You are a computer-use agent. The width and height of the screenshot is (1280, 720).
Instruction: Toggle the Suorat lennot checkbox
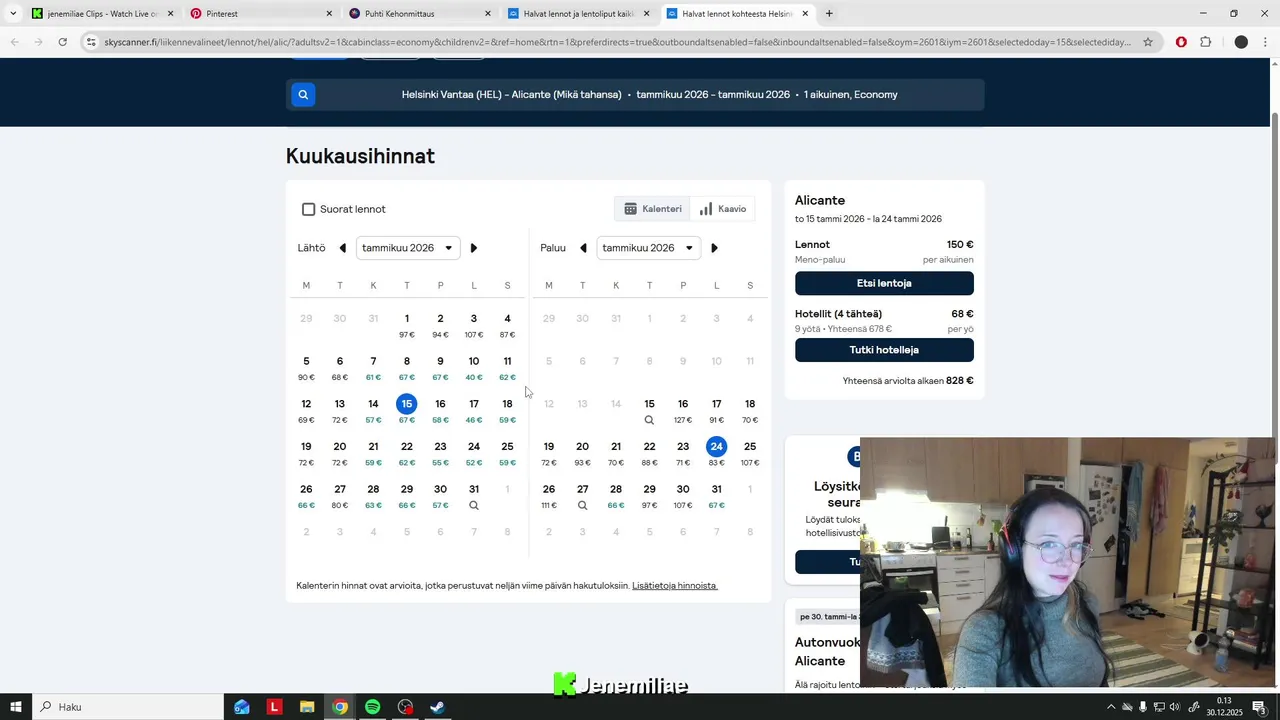[x=308, y=209]
